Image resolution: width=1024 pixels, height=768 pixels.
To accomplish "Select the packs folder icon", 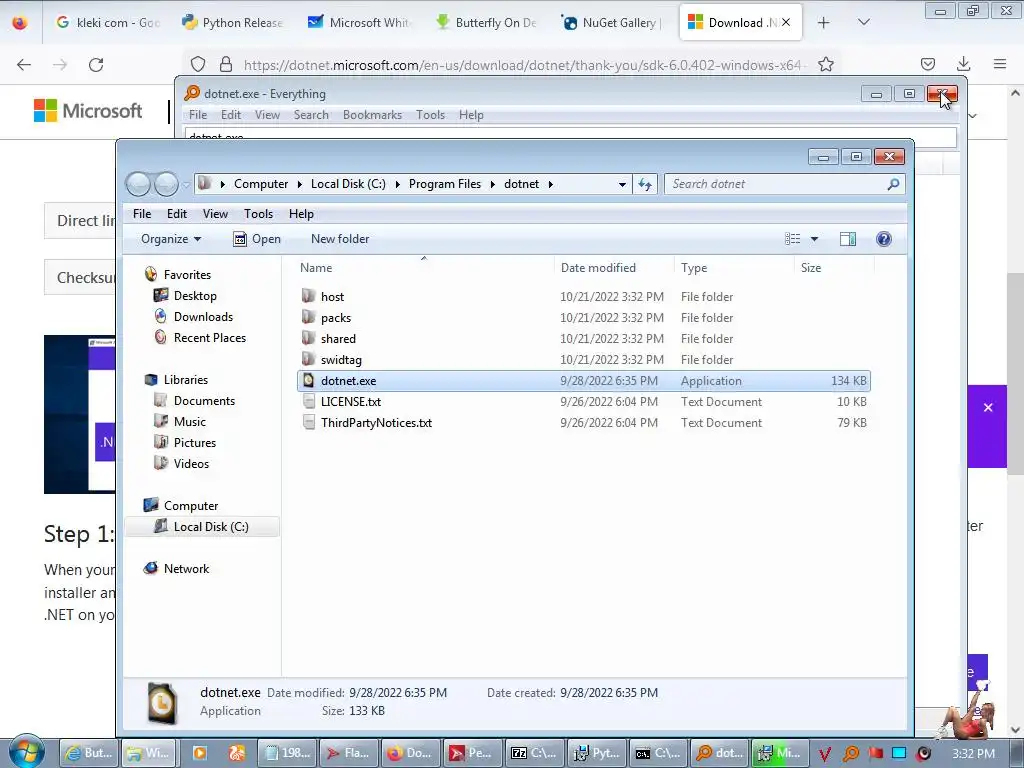I will [x=308, y=317].
